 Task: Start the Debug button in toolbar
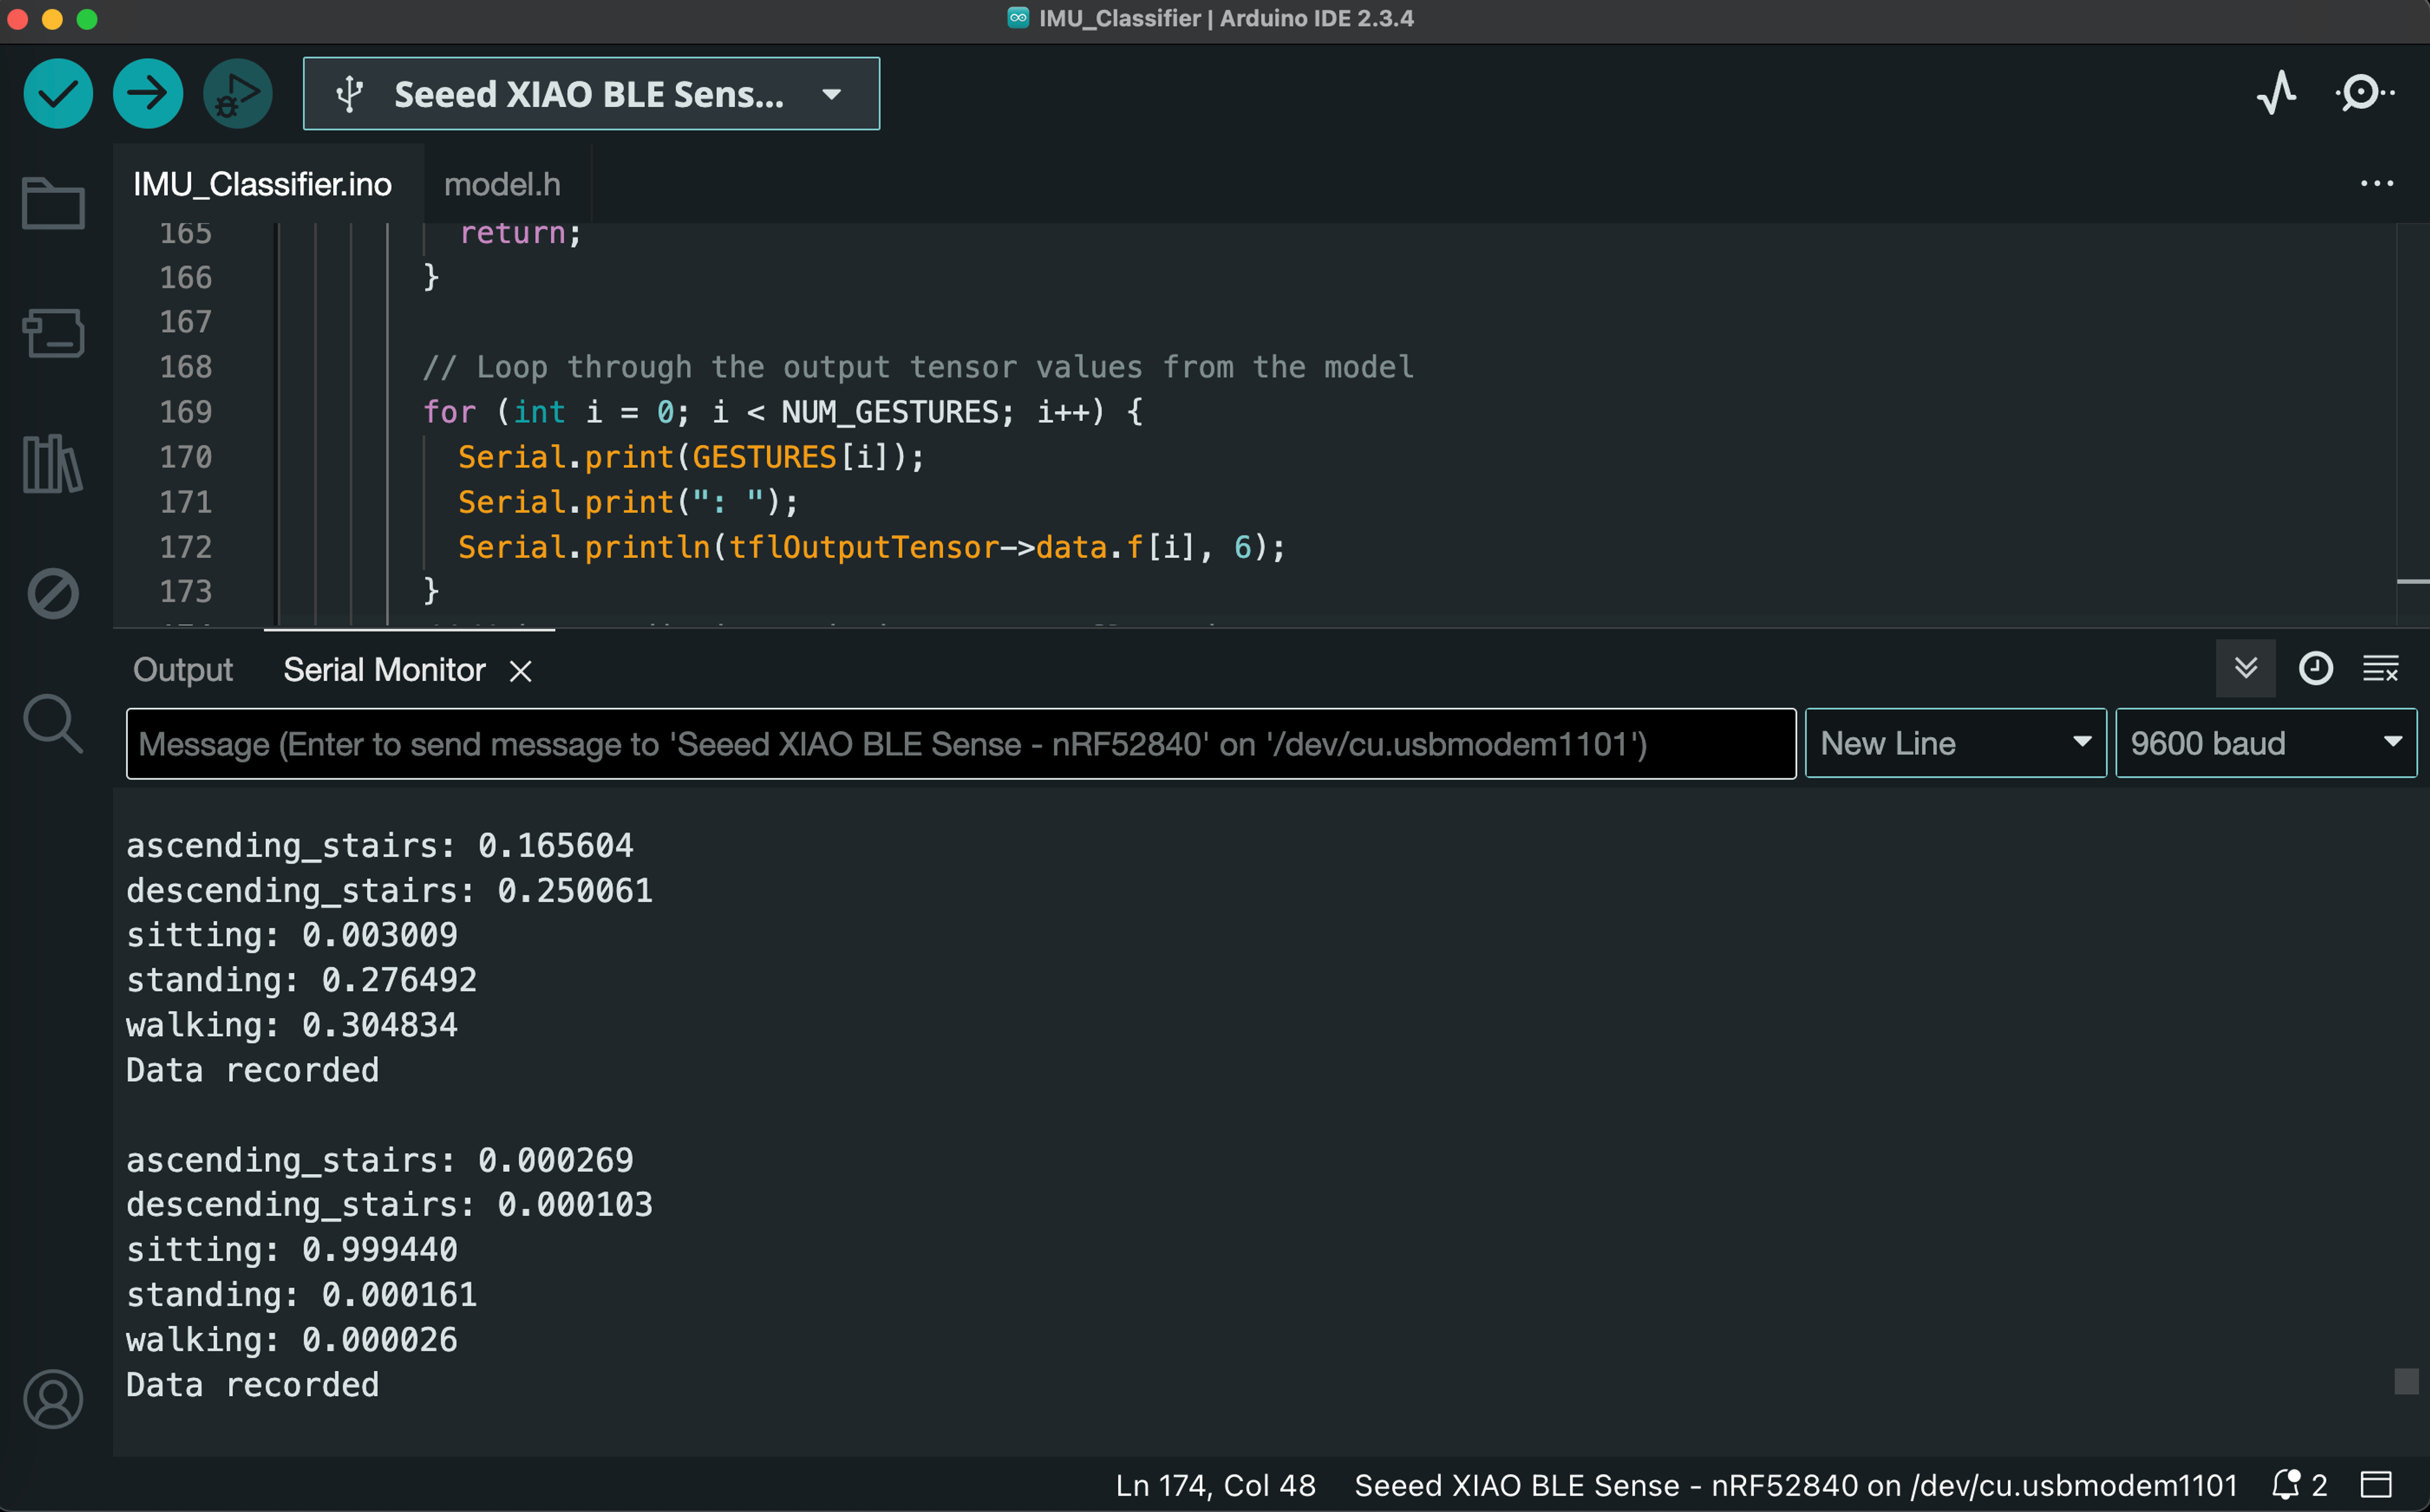coord(237,94)
